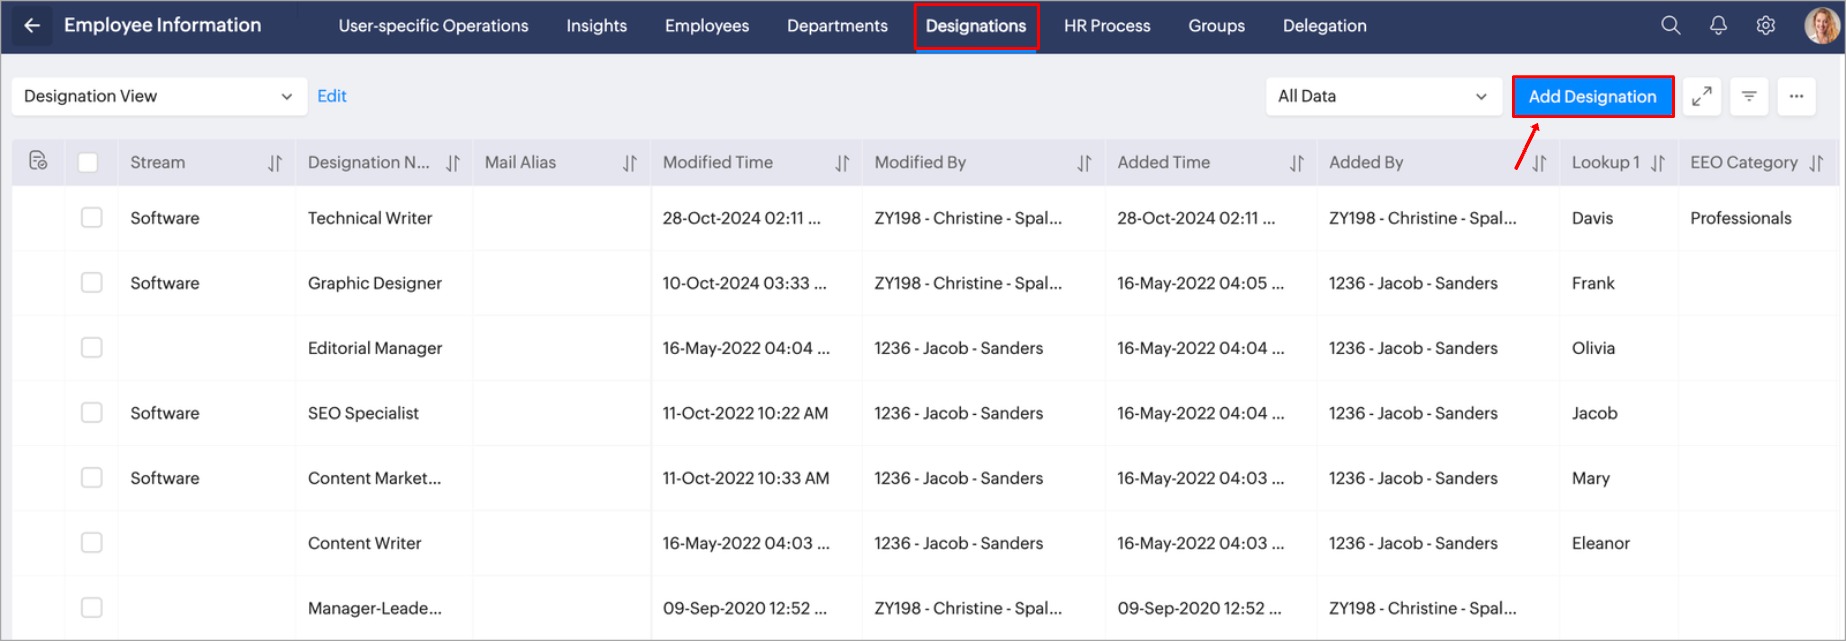
Task: Open the Delegation tab
Action: (x=1325, y=26)
